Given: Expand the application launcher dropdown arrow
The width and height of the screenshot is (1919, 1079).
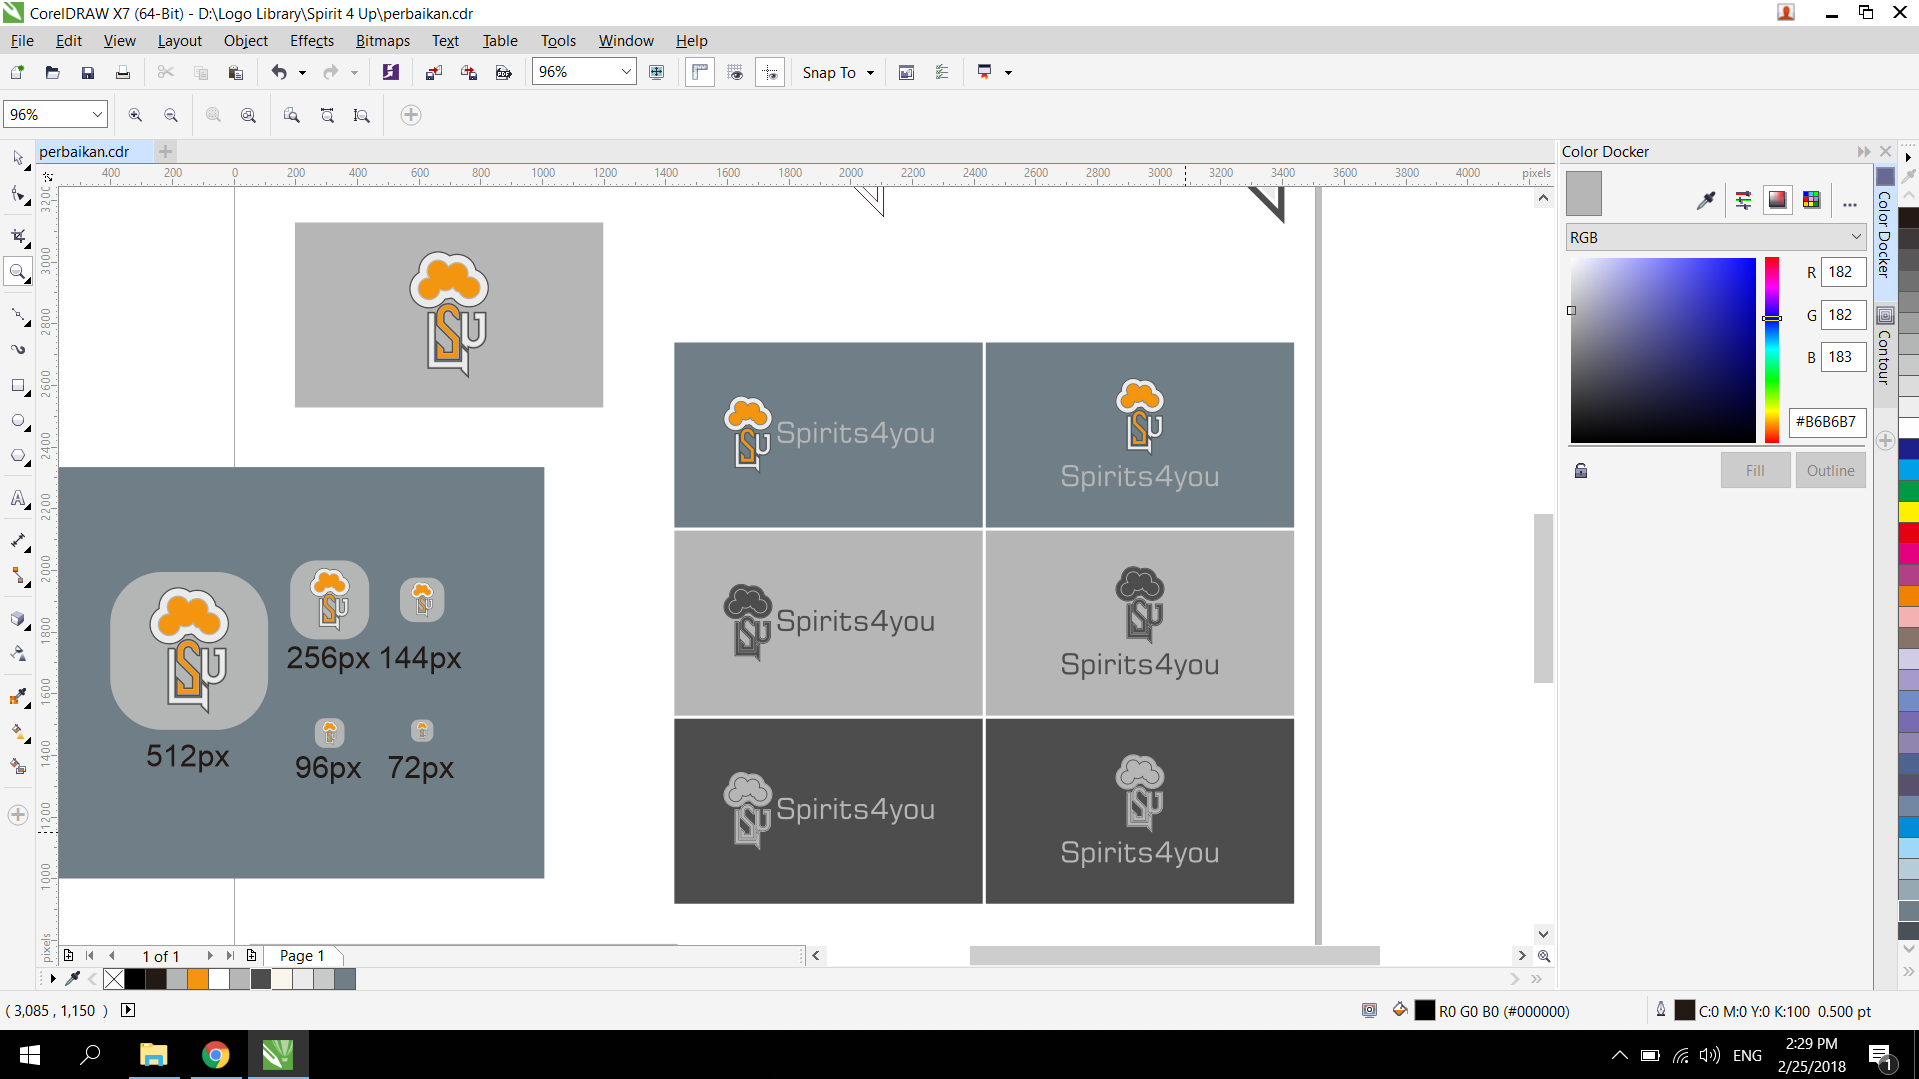Looking at the screenshot, I should pyautogui.click(x=1008, y=73).
